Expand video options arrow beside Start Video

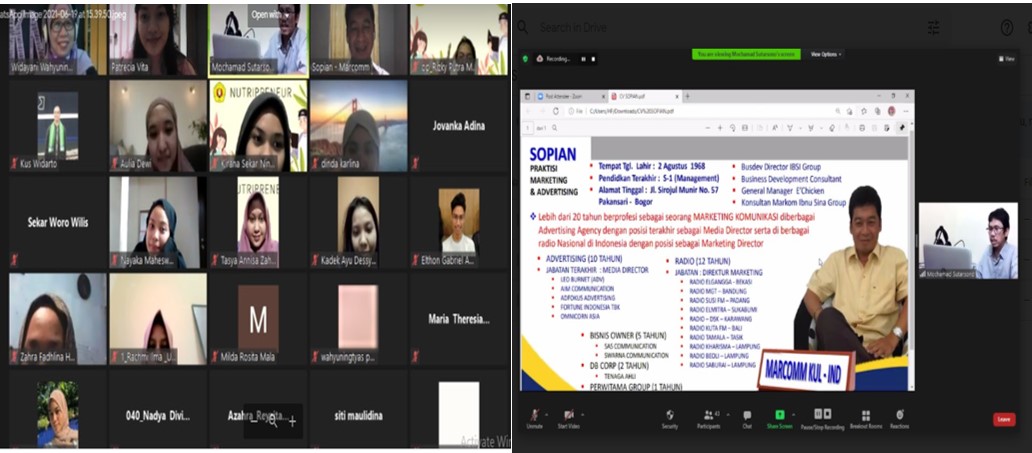tap(581, 414)
